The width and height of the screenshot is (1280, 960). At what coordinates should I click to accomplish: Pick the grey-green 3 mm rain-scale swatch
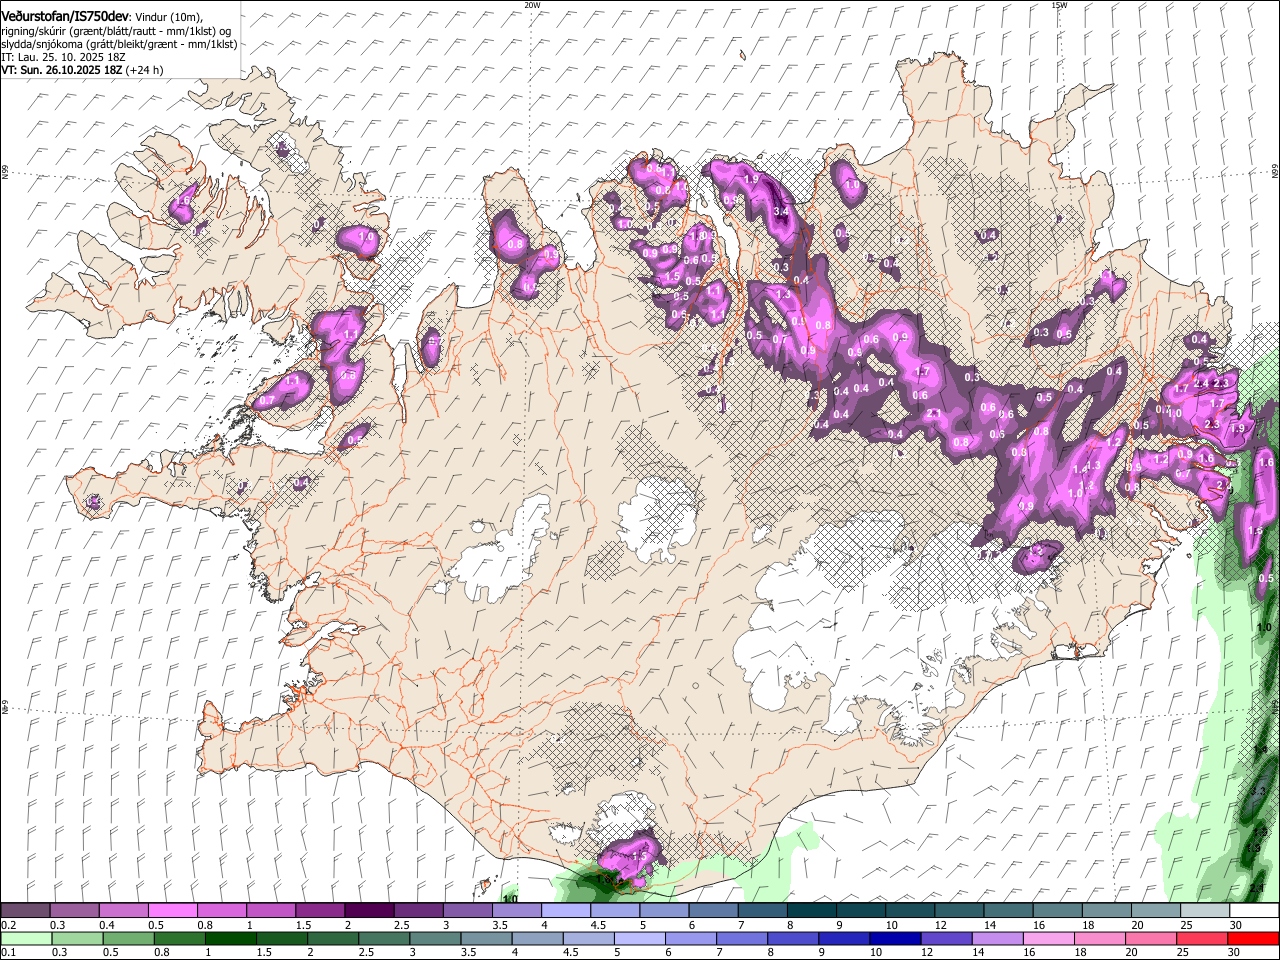pos(435,938)
